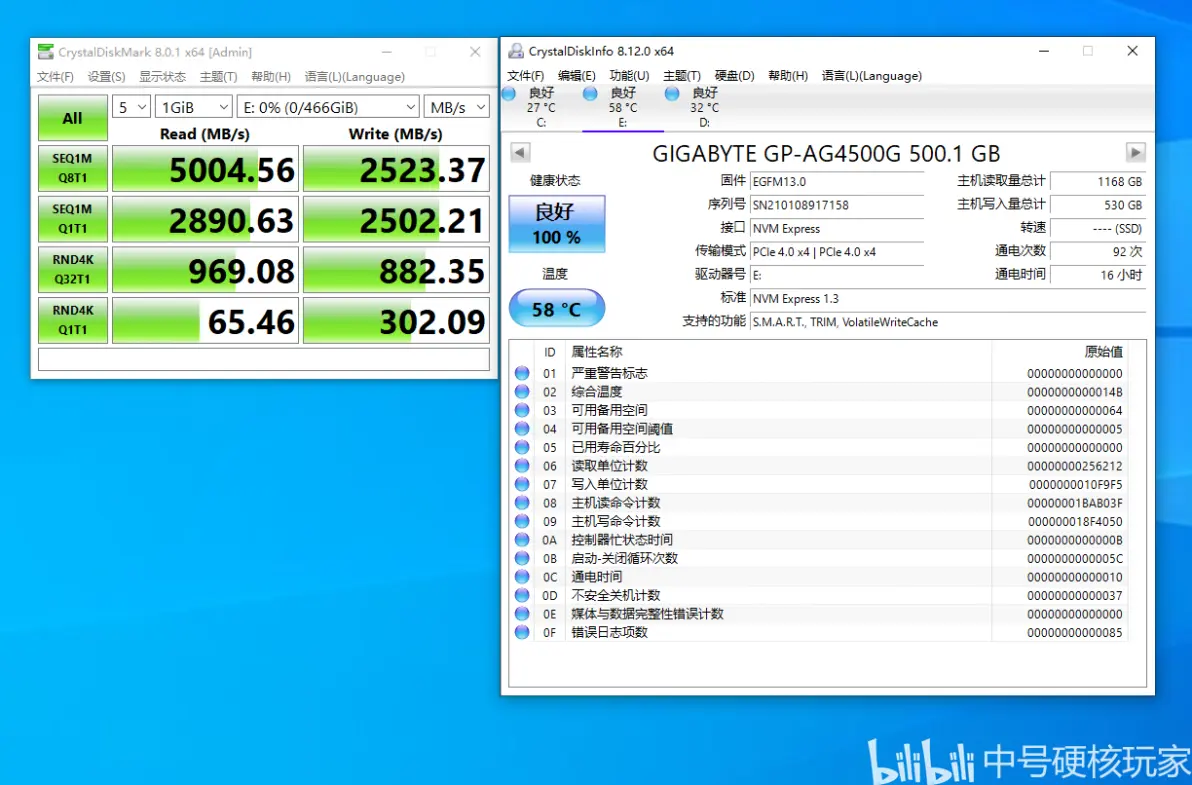
Task: Click status orb for attribute 07 写入单位计数
Action: [x=522, y=484]
